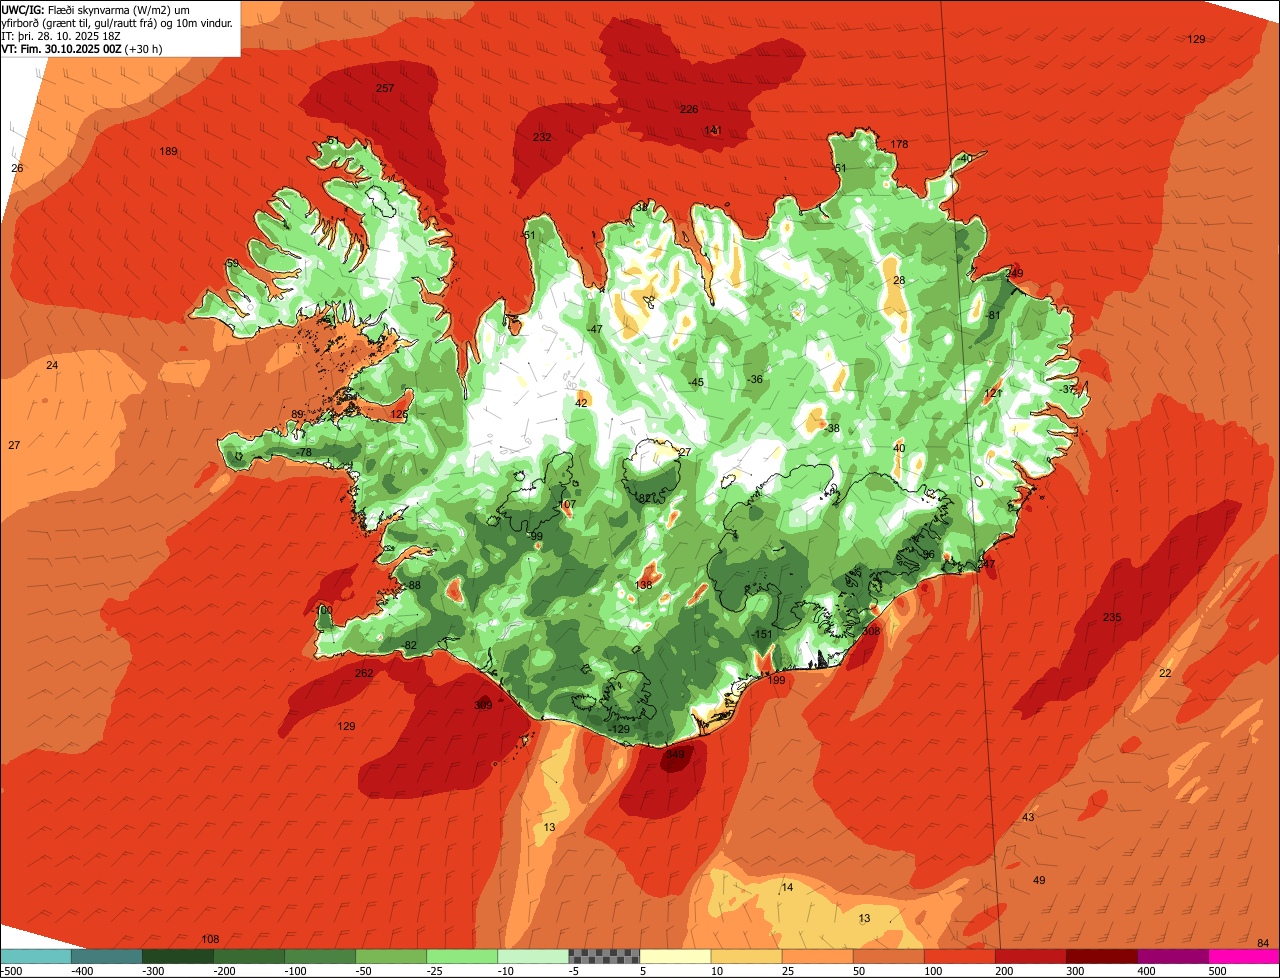The image size is (1280, 978).
Task: Click the value -78 on Snæfellsnes peninsula
Action: (305, 453)
